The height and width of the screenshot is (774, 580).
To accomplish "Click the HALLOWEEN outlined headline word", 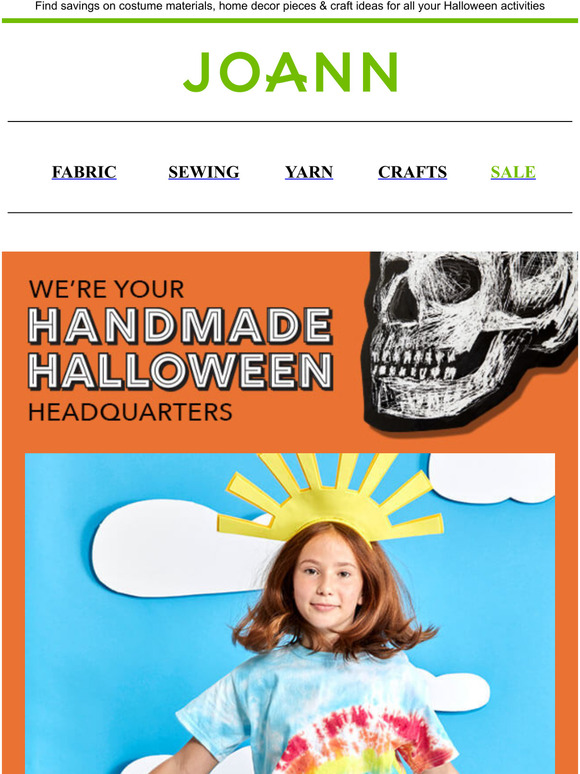I will pos(181,371).
